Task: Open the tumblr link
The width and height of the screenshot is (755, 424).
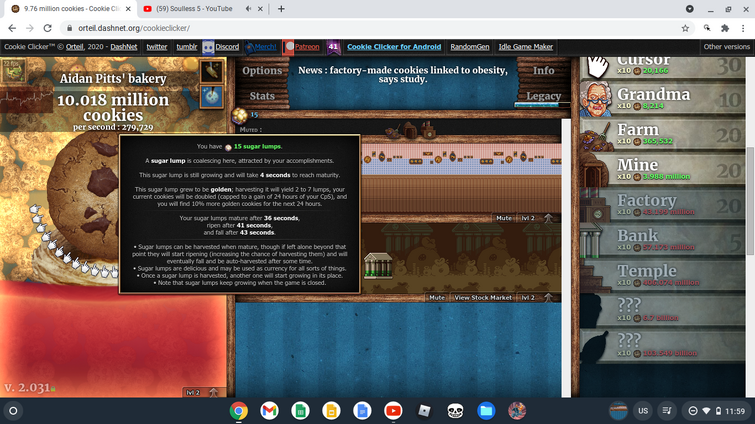Action: point(187,47)
